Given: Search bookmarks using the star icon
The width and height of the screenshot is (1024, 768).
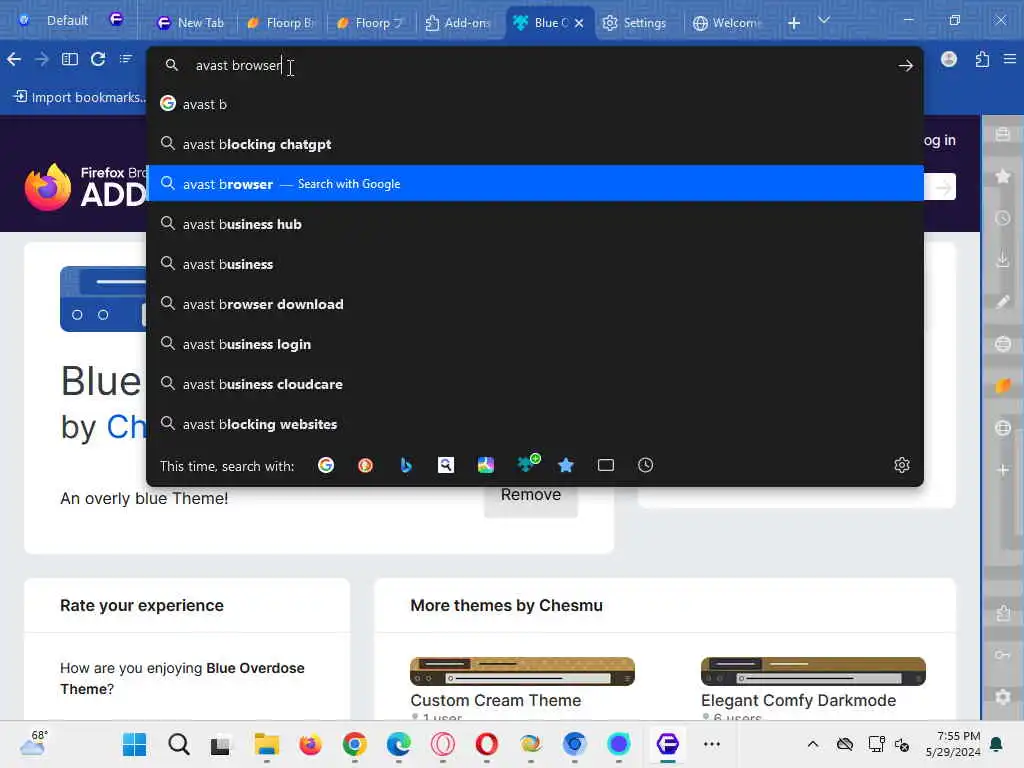Looking at the screenshot, I should pos(566,465).
